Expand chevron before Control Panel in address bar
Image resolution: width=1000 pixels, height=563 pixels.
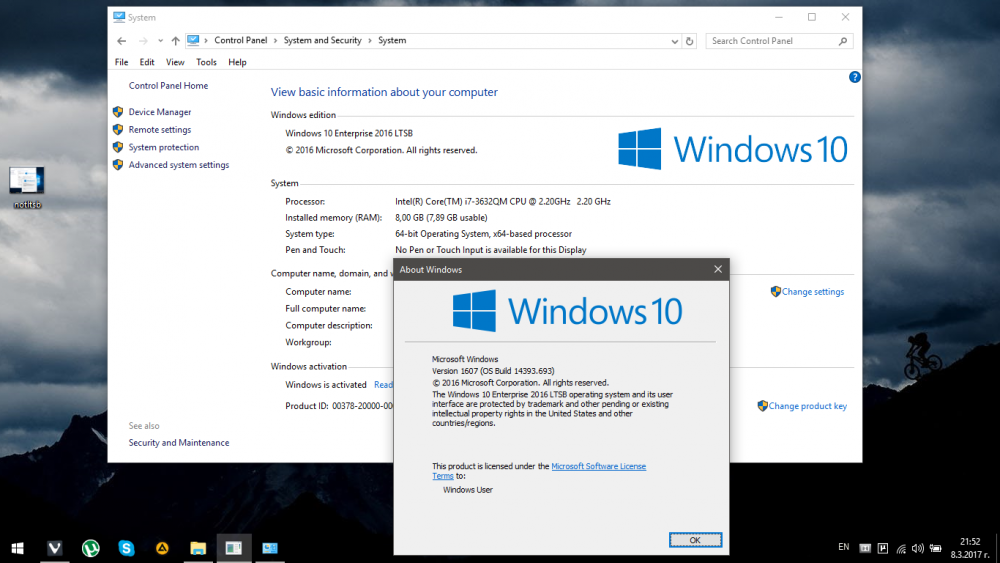click(206, 40)
